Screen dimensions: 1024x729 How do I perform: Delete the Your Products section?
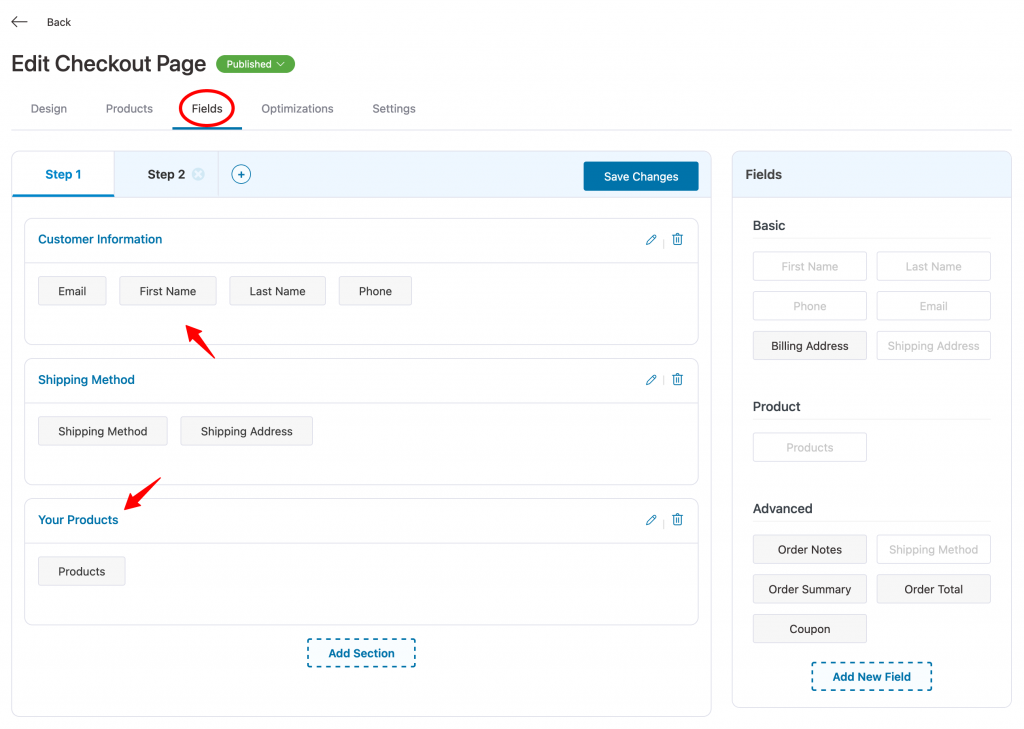tap(678, 519)
